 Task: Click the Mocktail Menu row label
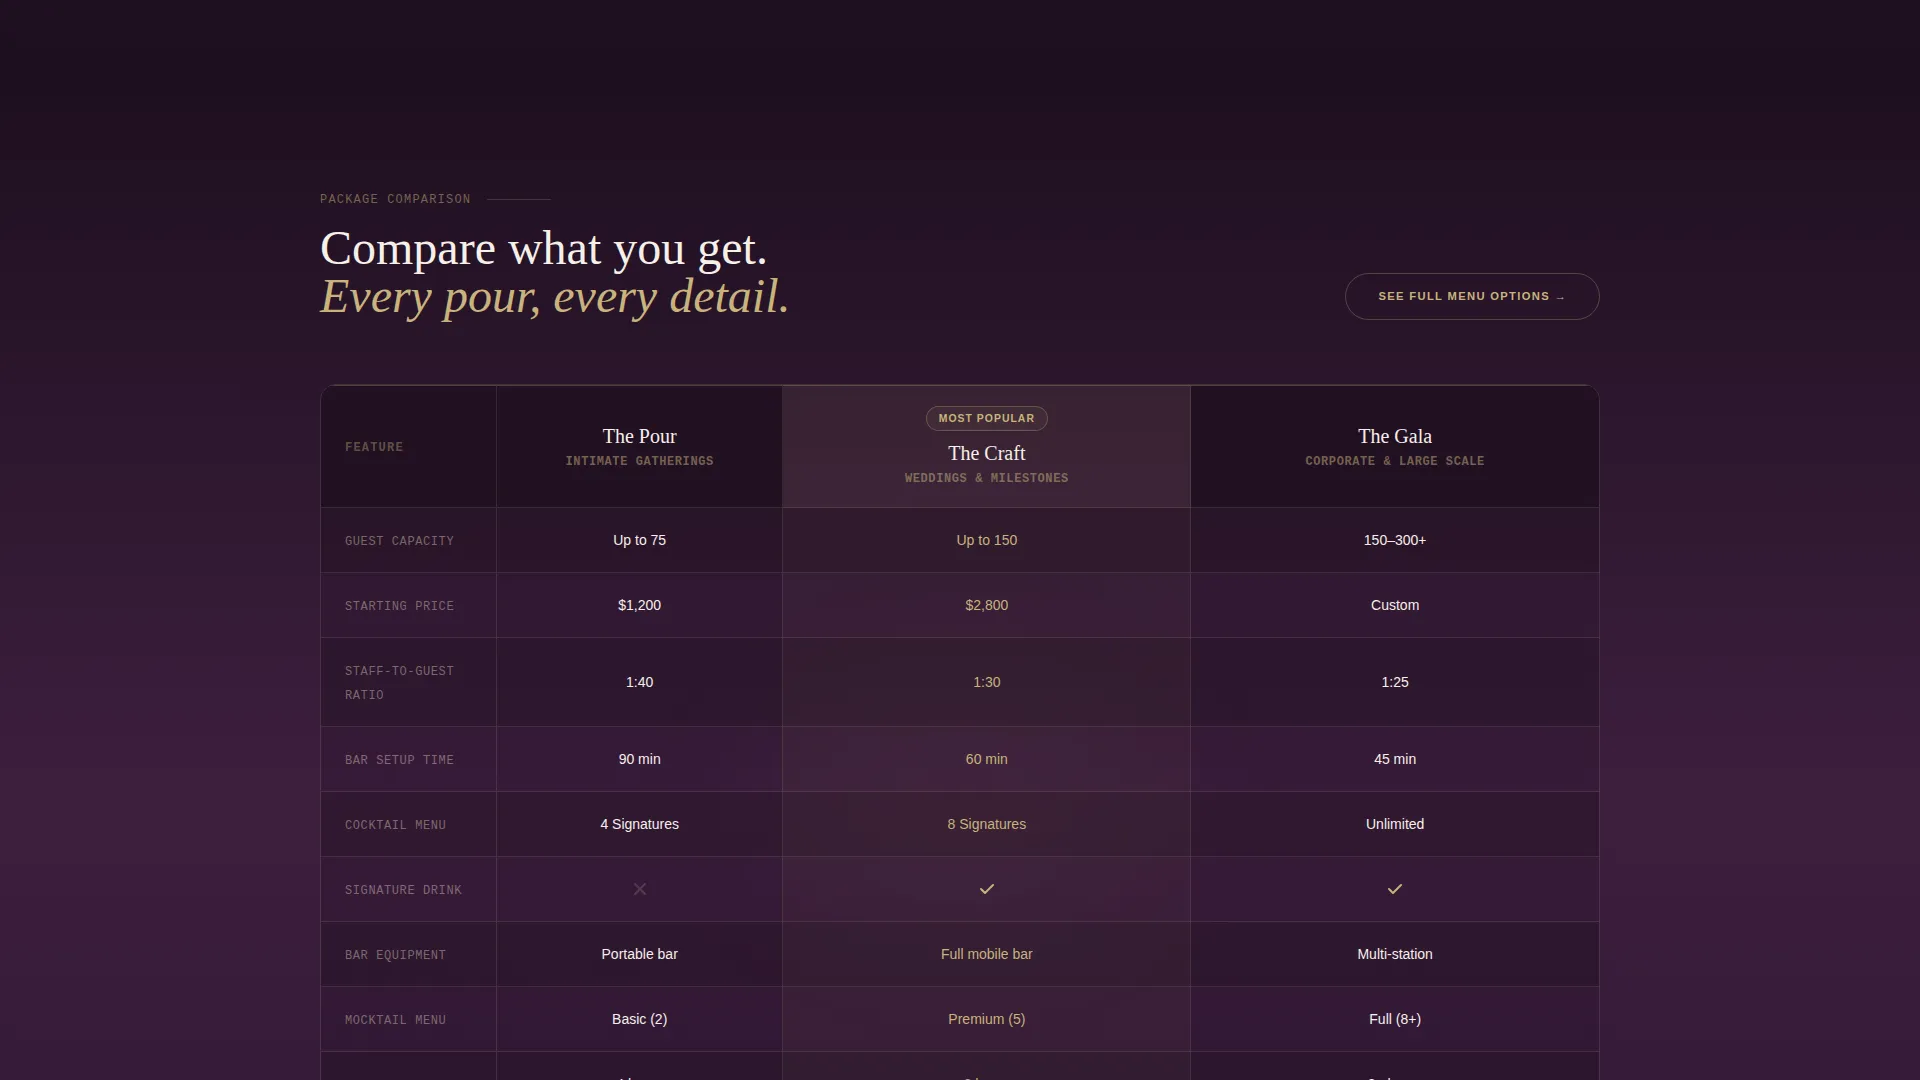(395, 1020)
